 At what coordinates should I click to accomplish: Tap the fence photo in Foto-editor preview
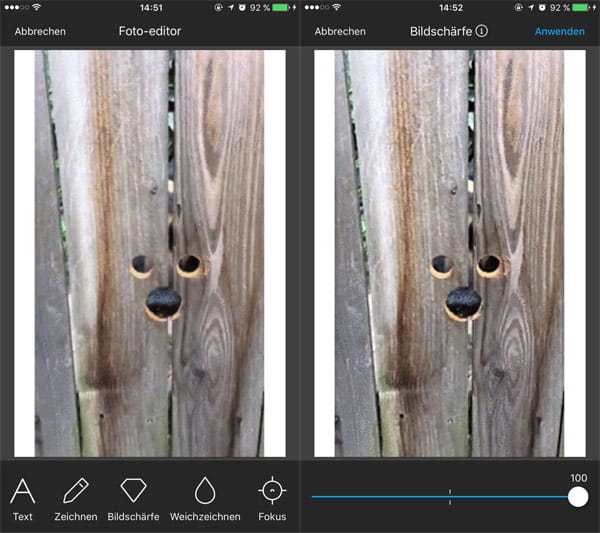pyautogui.click(x=150, y=253)
